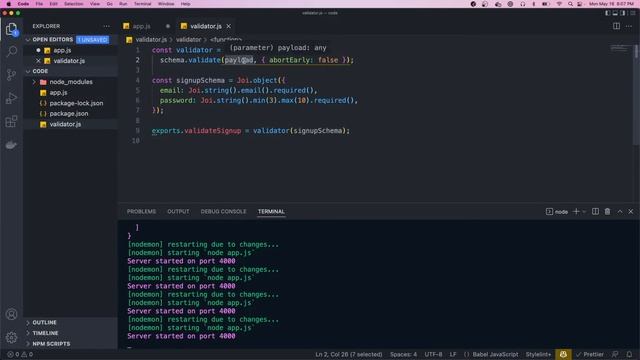
Task: Open the Selection menu
Action: (x=73, y=4)
